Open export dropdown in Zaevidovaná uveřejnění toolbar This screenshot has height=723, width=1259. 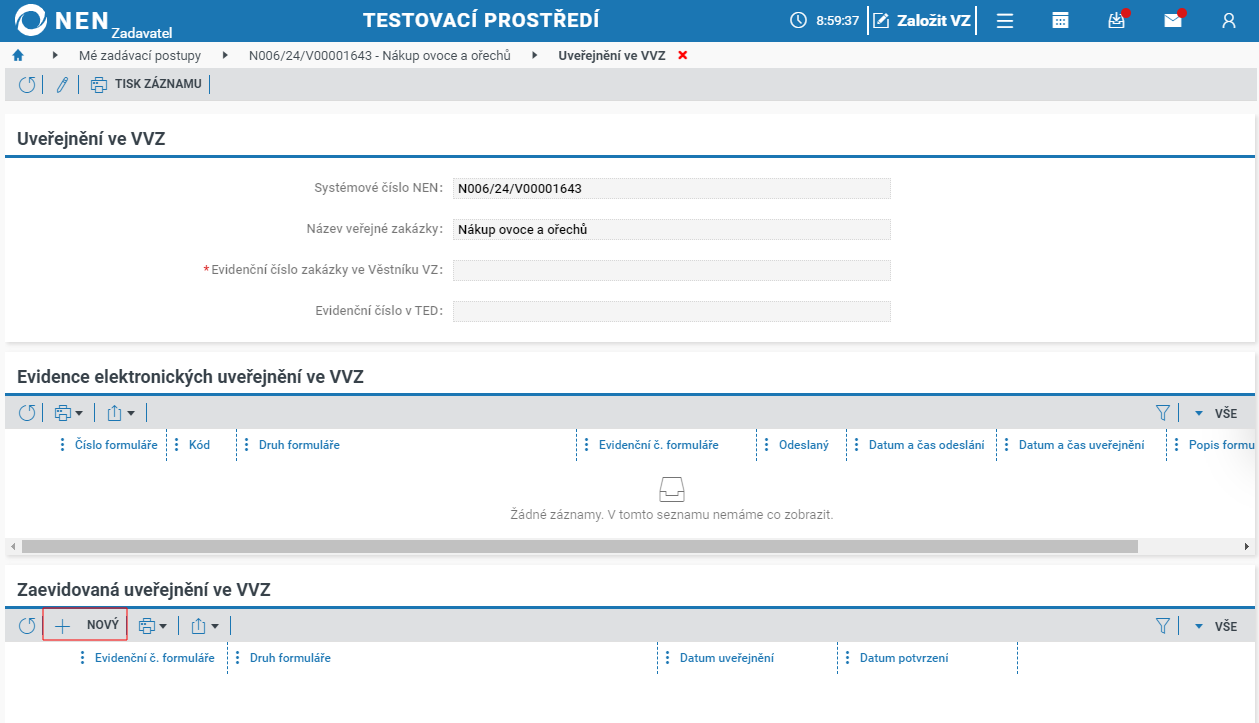tap(205, 626)
